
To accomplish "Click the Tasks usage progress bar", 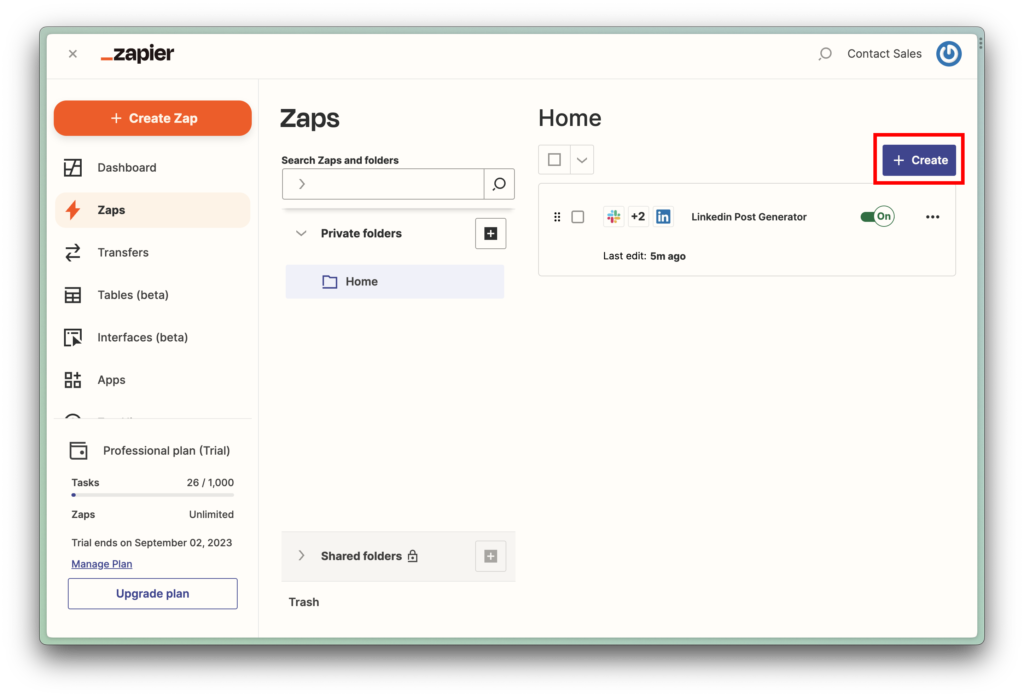I will tap(153, 495).
